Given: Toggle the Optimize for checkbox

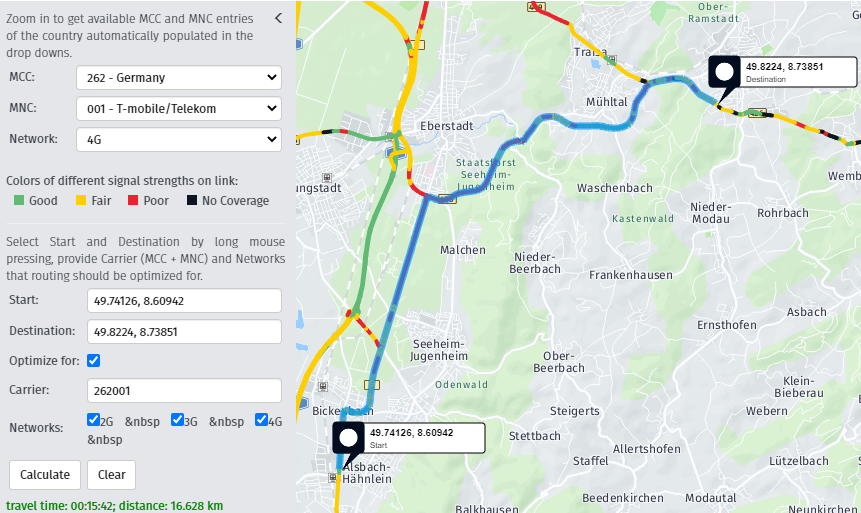Looking at the screenshot, I should coord(93,360).
